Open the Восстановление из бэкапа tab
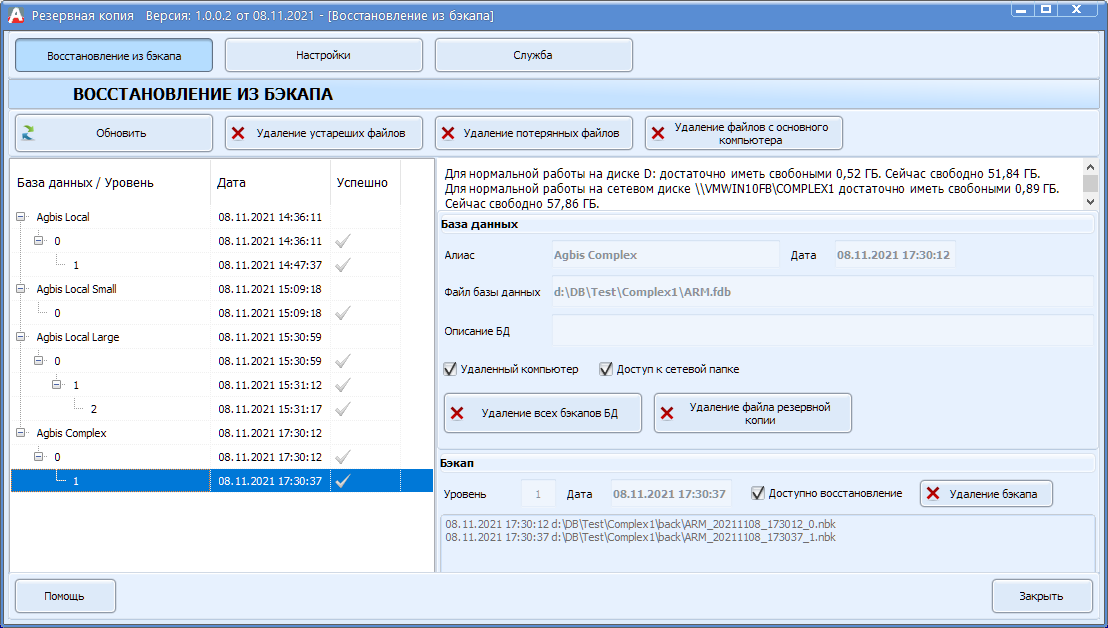Image resolution: width=1108 pixels, height=628 pixels. 114,55
